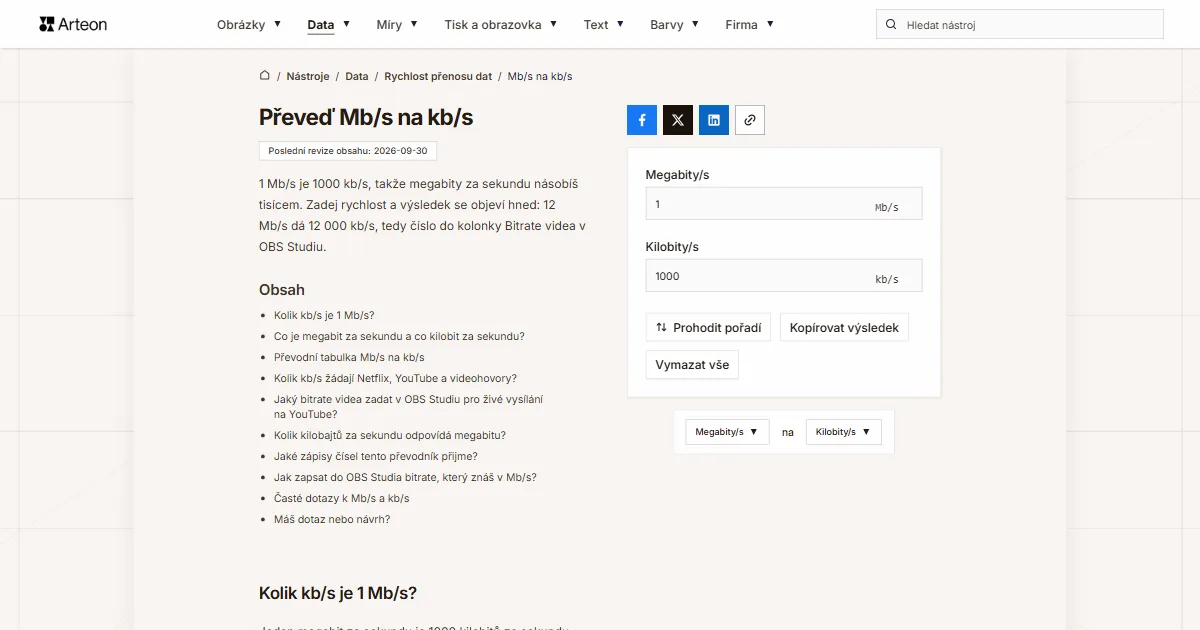
Task: Click the 'Obsah' heading
Action: point(282,290)
